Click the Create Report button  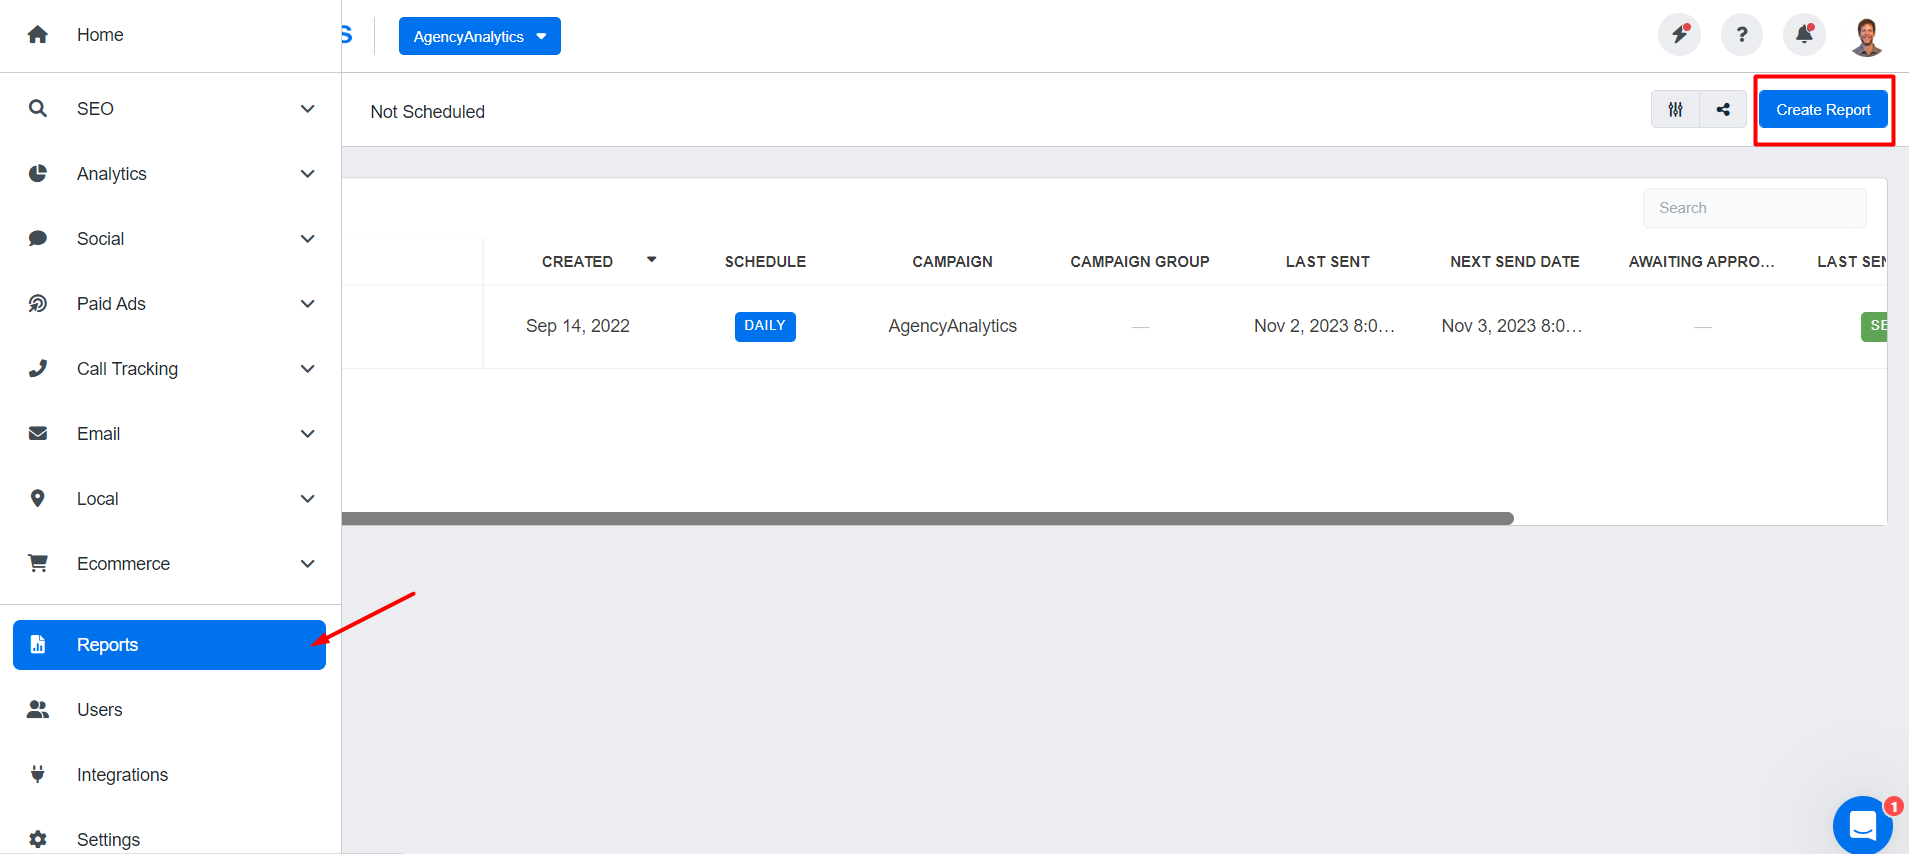tap(1823, 109)
